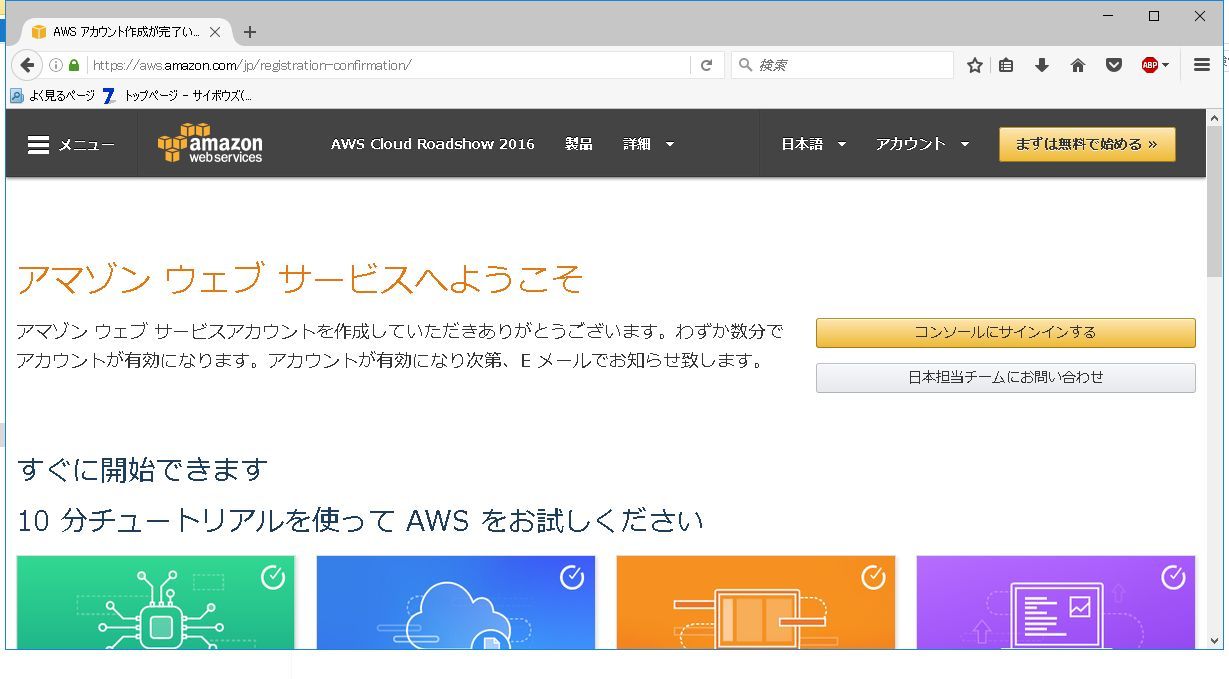Click the scrollbar down arrow
This screenshot has width=1229, height=679.
1214,640
